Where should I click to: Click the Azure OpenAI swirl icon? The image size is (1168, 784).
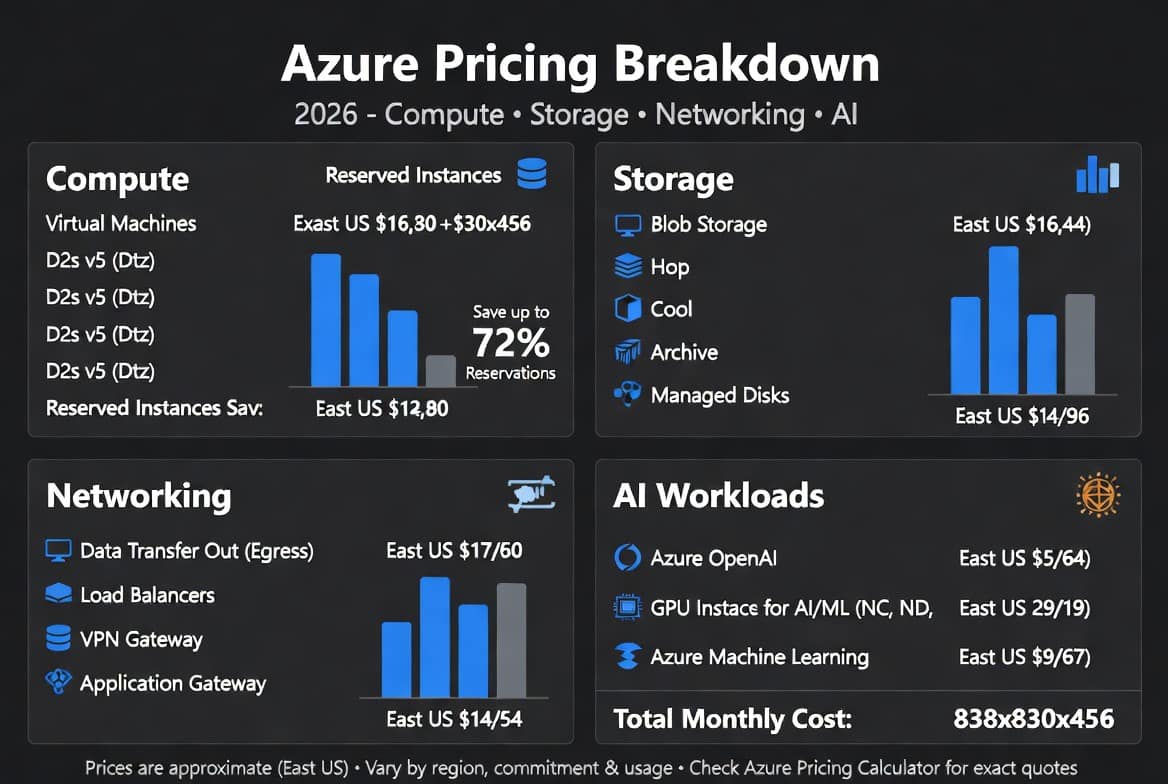627,557
